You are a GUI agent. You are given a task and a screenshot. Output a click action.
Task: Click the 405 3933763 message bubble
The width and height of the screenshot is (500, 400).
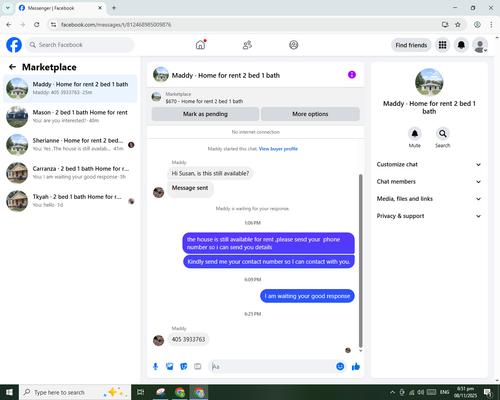188,339
